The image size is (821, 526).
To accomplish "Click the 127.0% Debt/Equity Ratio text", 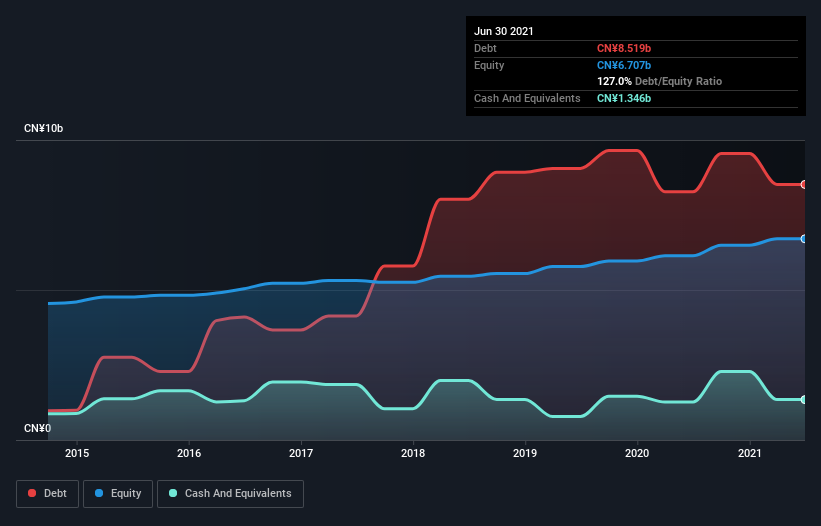I will [660, 81].
